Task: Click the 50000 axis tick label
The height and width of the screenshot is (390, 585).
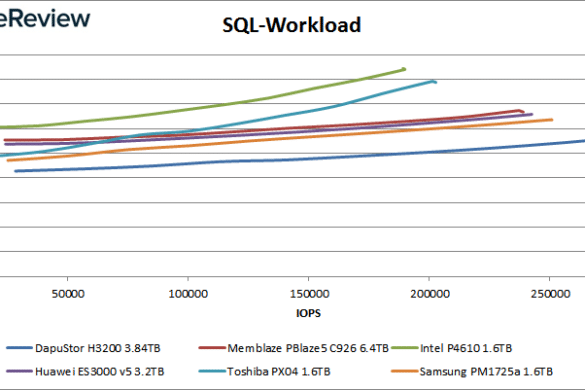Action: pyautogui.click(x=68, y=294)
